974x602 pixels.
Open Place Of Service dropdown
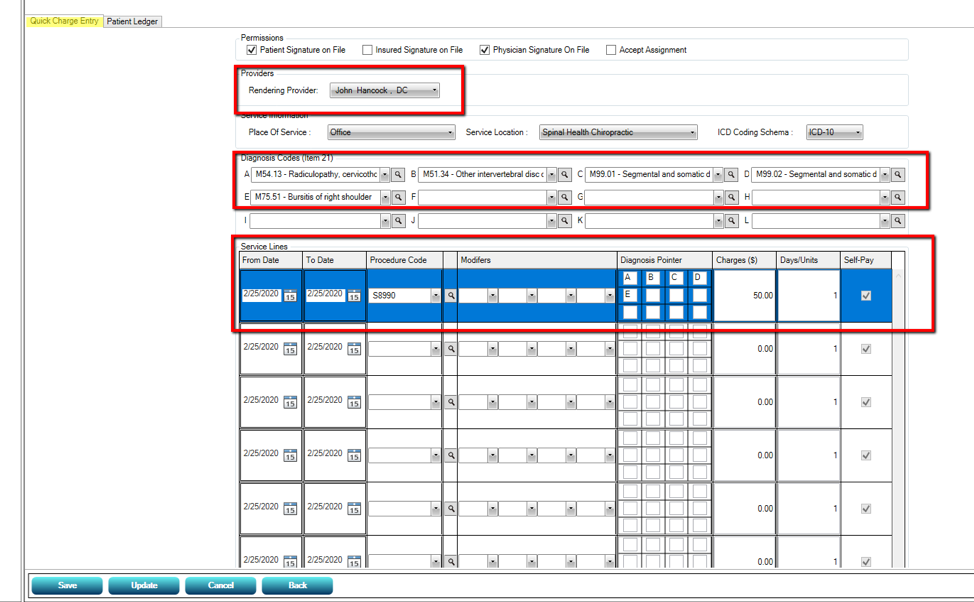coord(391,132)
